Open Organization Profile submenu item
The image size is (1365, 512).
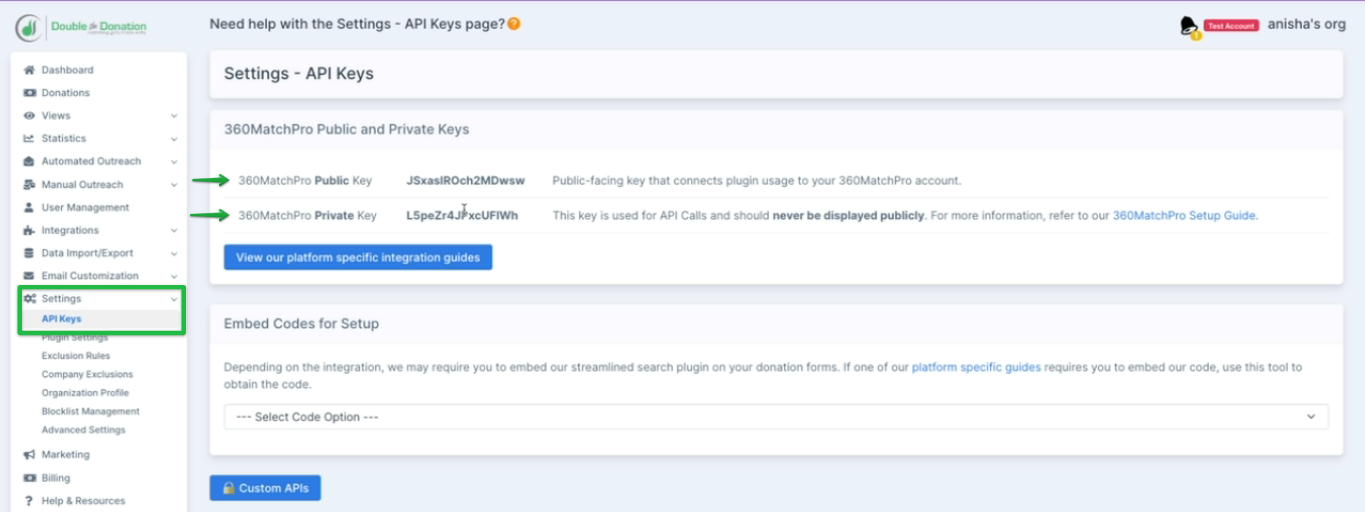click(x=85, y=393)
